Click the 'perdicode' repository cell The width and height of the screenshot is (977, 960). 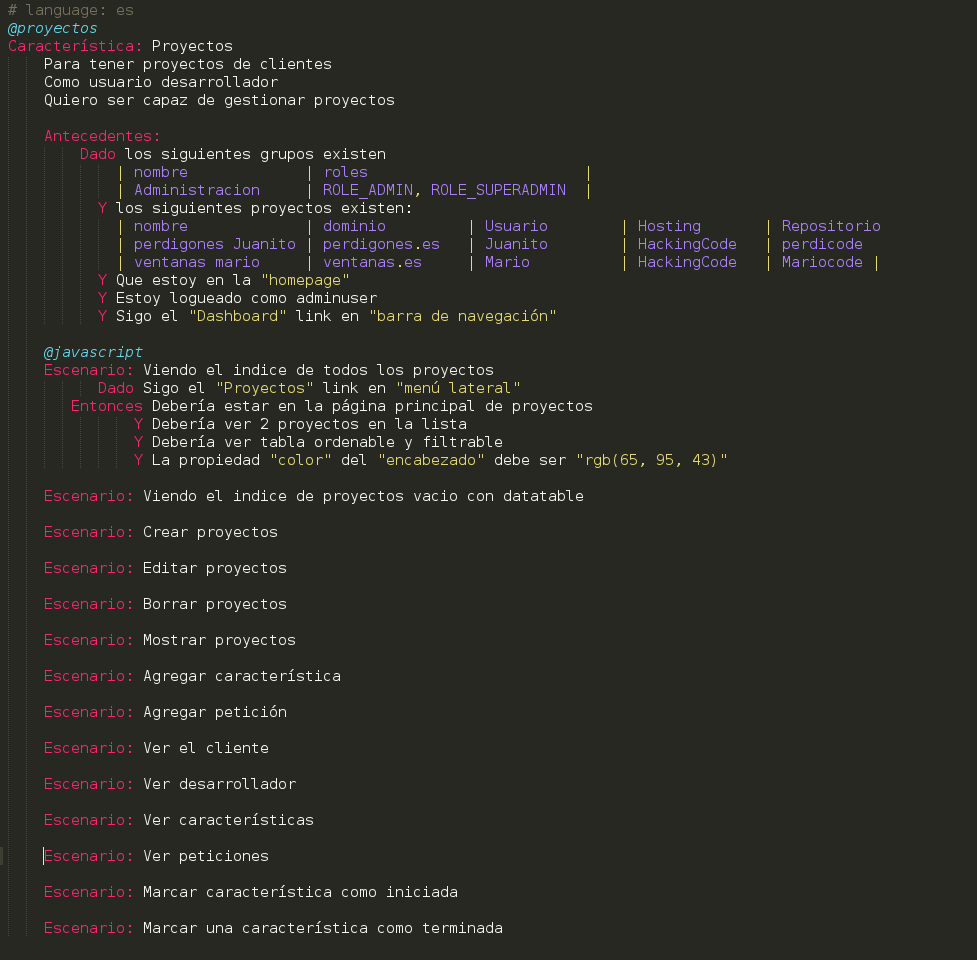pos(822,245)
